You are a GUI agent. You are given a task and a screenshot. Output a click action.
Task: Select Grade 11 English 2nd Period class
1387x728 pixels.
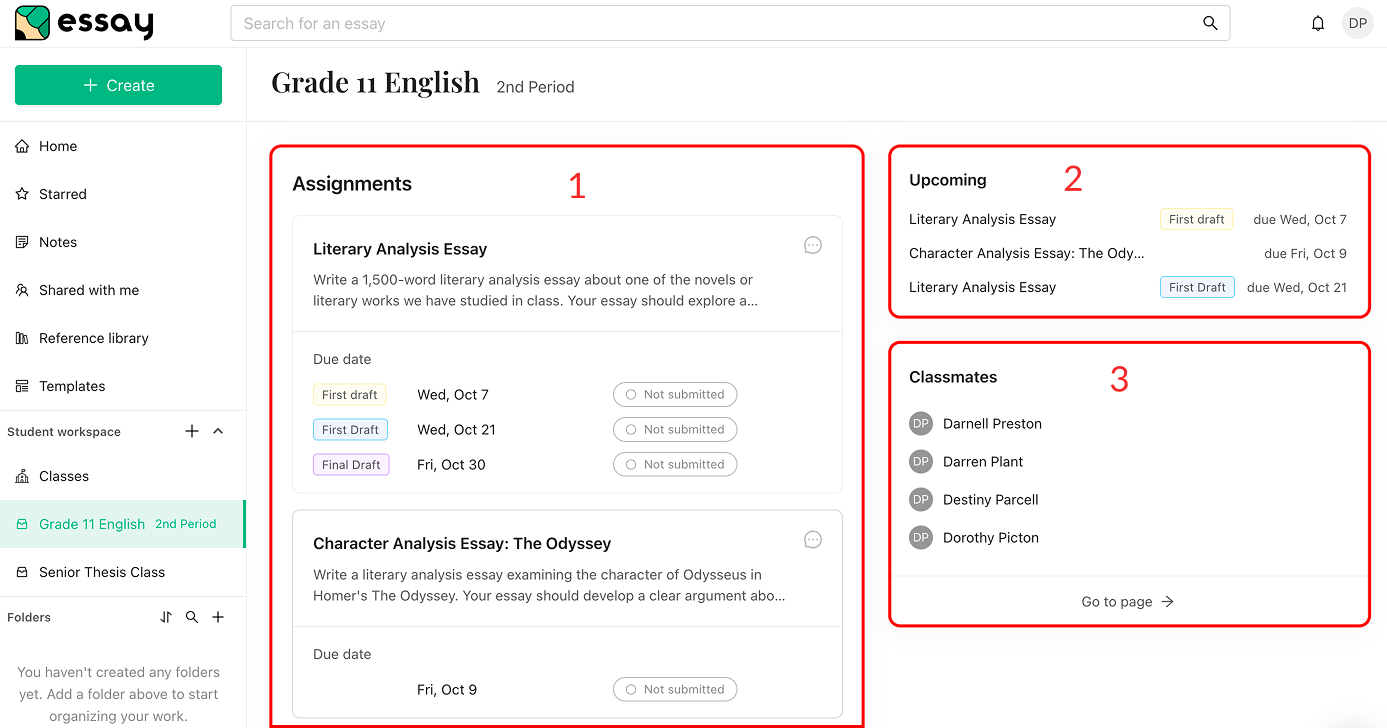123,524
